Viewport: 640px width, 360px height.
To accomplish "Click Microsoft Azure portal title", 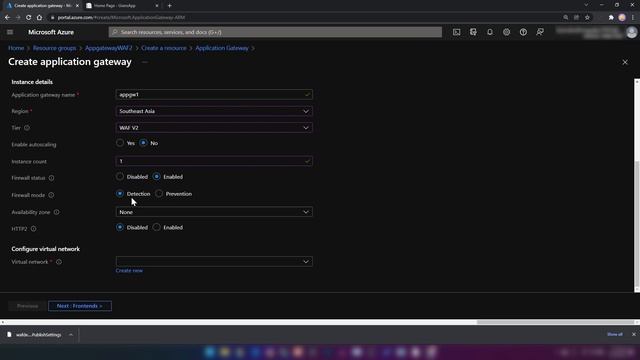I will [x=51, y=32].
